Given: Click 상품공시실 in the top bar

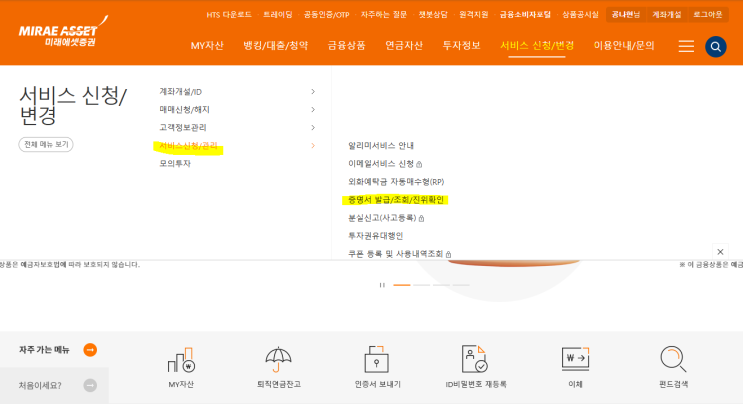Looking at the screenshot, I should point(580,15).
